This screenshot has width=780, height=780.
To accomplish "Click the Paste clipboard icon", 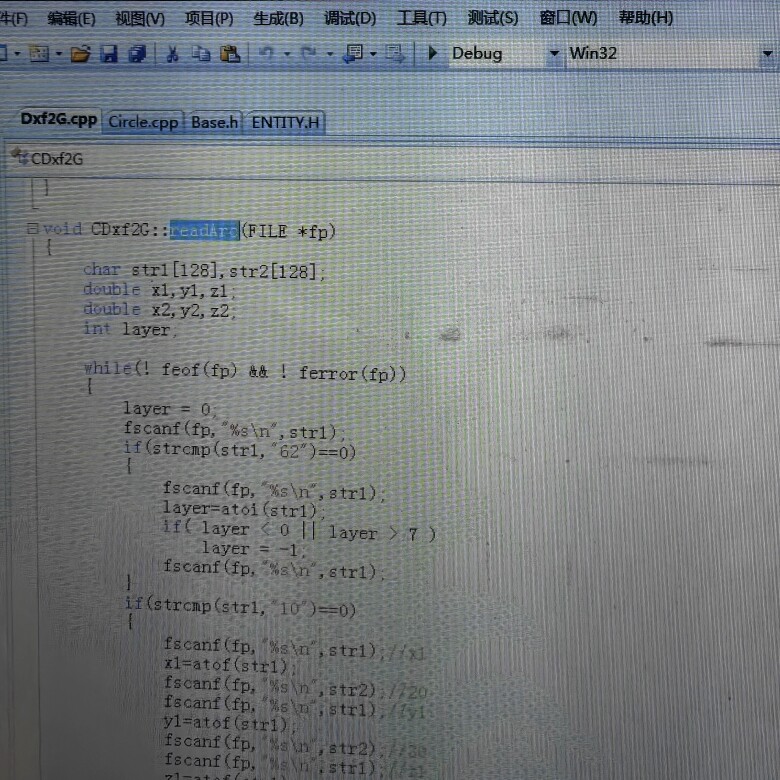I will 230,53.
